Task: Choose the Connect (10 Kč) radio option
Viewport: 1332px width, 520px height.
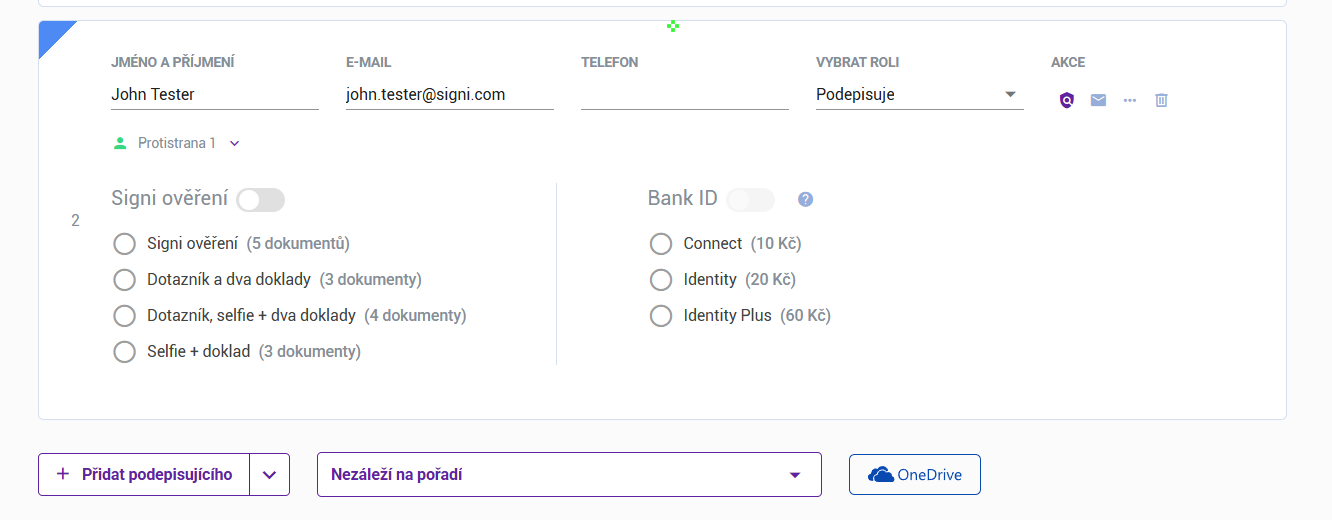Action: [661, 244]
